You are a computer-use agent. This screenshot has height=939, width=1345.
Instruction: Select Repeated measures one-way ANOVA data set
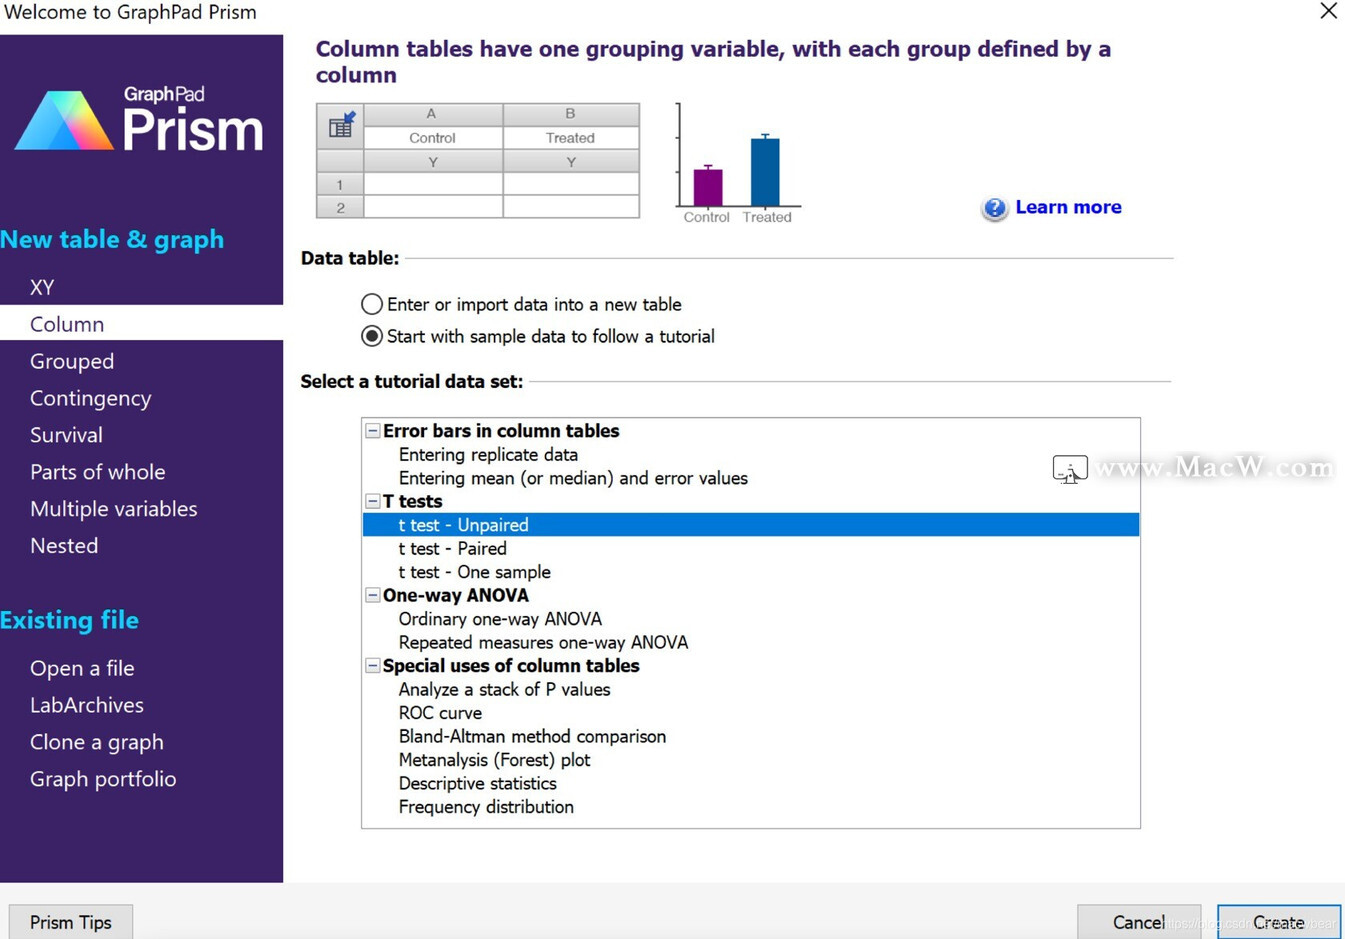pyautogui.click(x=543, y=643)
